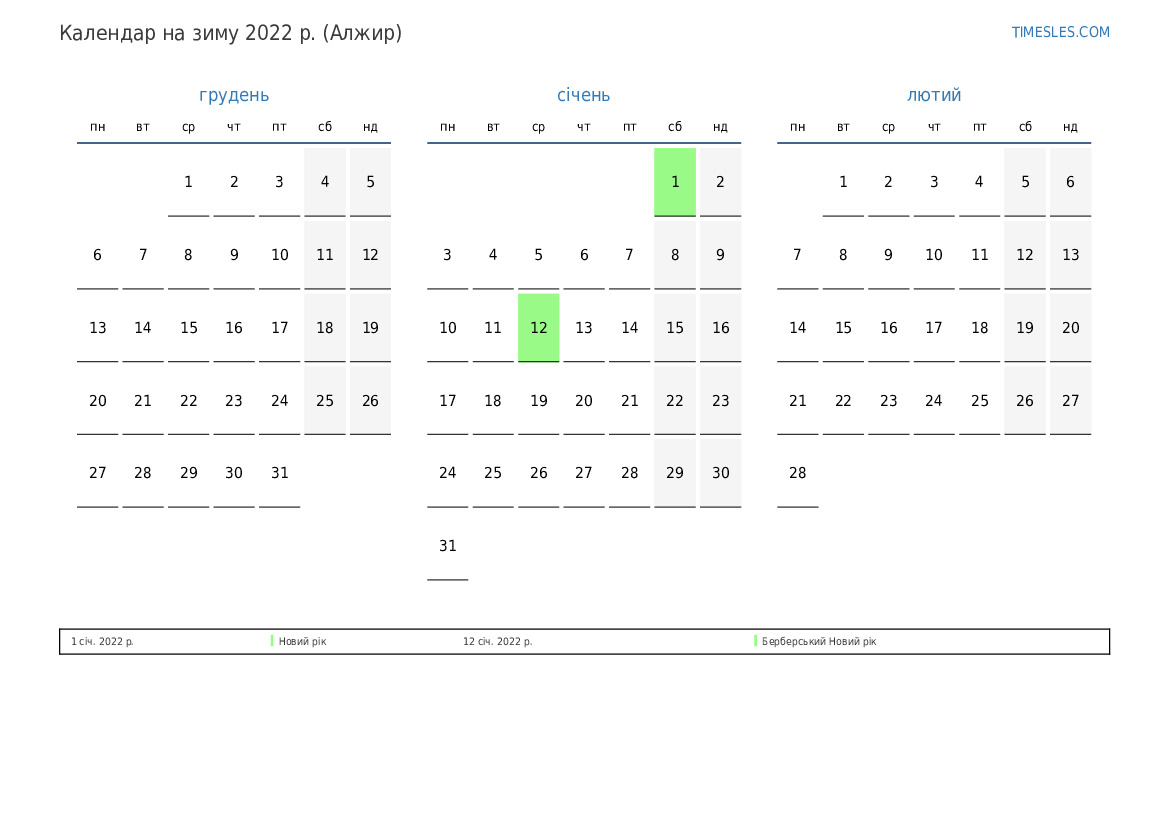Image resolution: width=1169 pixels, height=827 pixels.
Task: Click the 'Новий рік' legend entry
Action: click(x=302, y=641)
